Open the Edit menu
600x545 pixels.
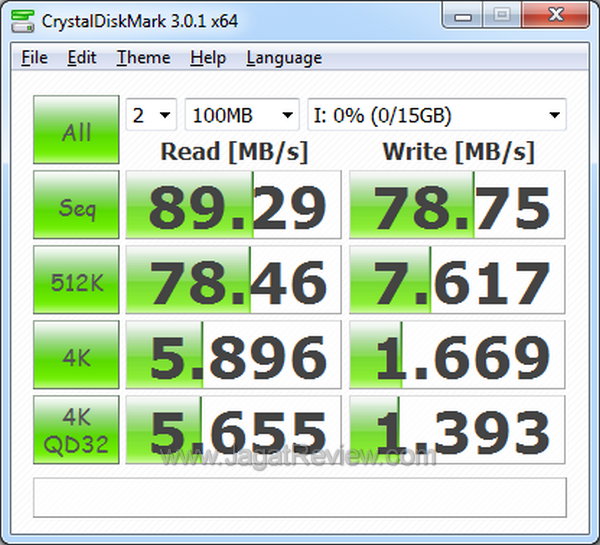coord(82,58)
